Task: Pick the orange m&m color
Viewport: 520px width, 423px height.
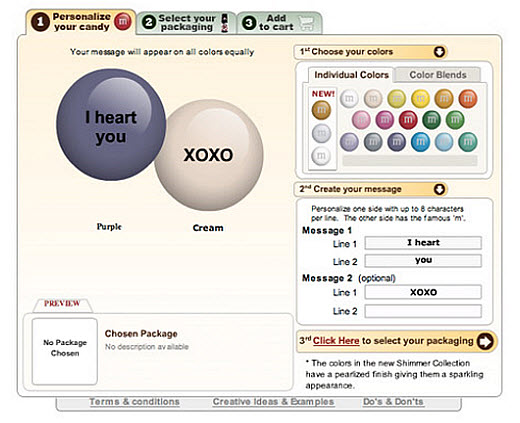Action: coord(468,98)
